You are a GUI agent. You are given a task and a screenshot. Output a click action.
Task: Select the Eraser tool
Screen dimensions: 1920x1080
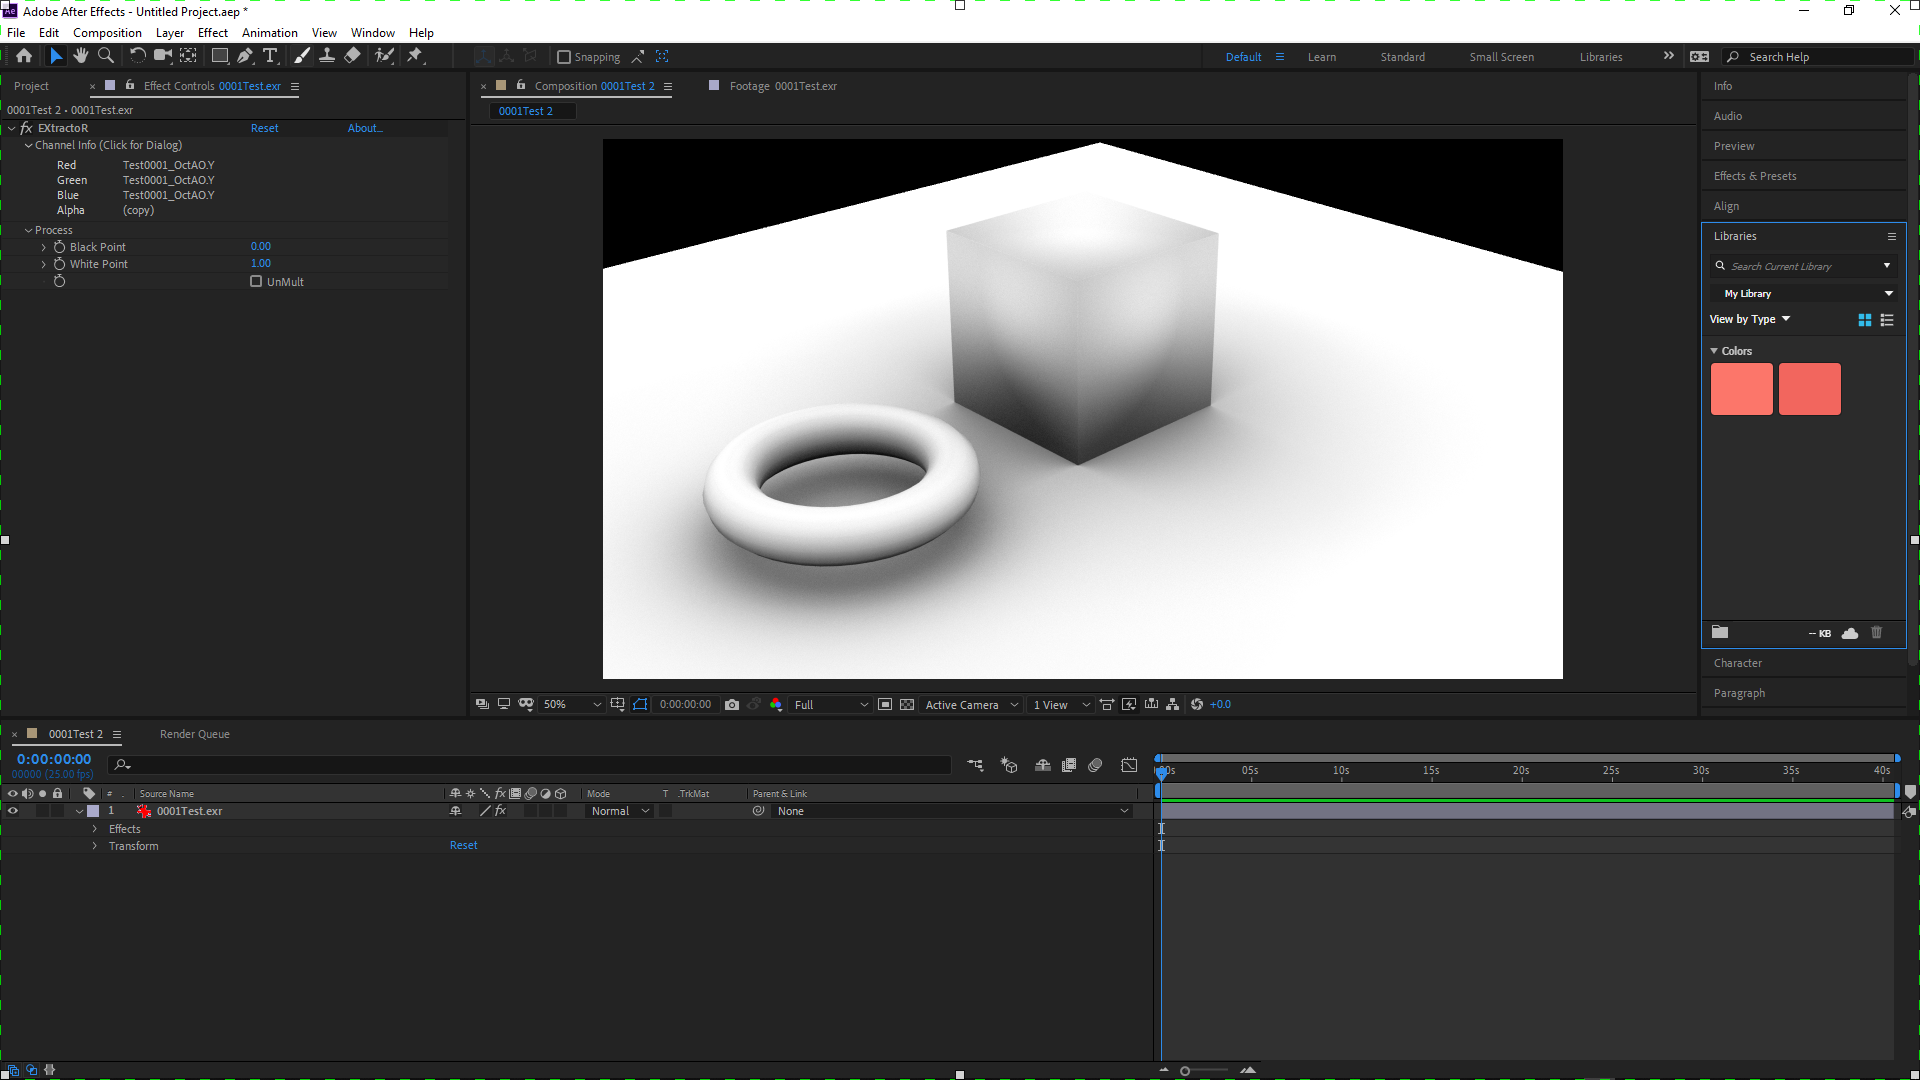point(352,56)
